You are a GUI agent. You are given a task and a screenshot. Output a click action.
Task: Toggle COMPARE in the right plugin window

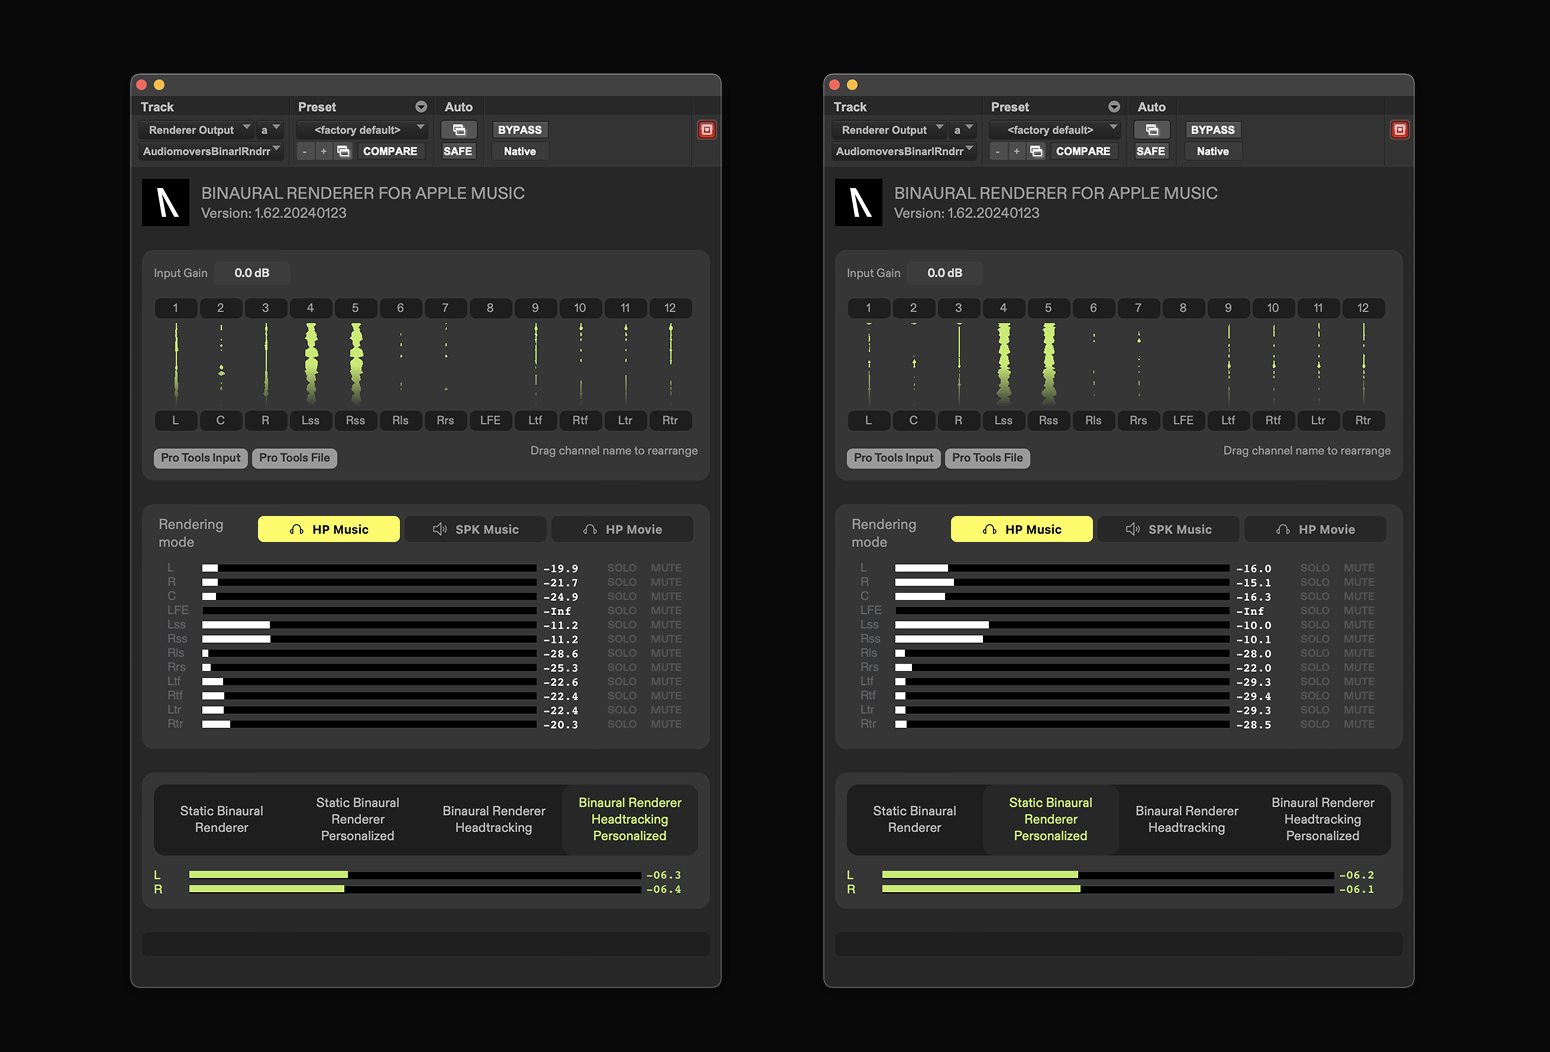1083,151
